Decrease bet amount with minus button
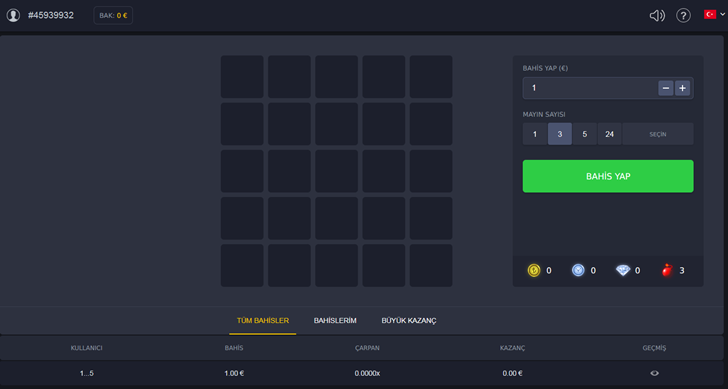Image resolution: width=728 pixels, height=389 pixels. pyautogui.click(x=666, y=88)
